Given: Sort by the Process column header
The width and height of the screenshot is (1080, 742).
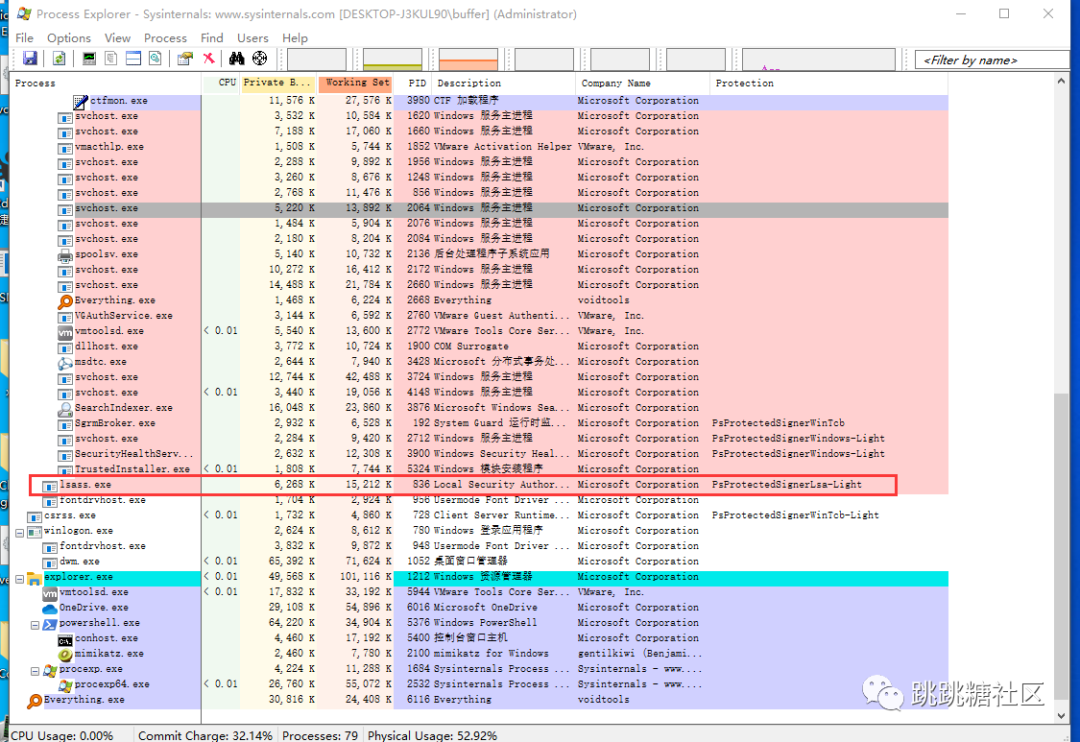Looking at the screenshot, I should pyautogui.click(x=105, y=83).
